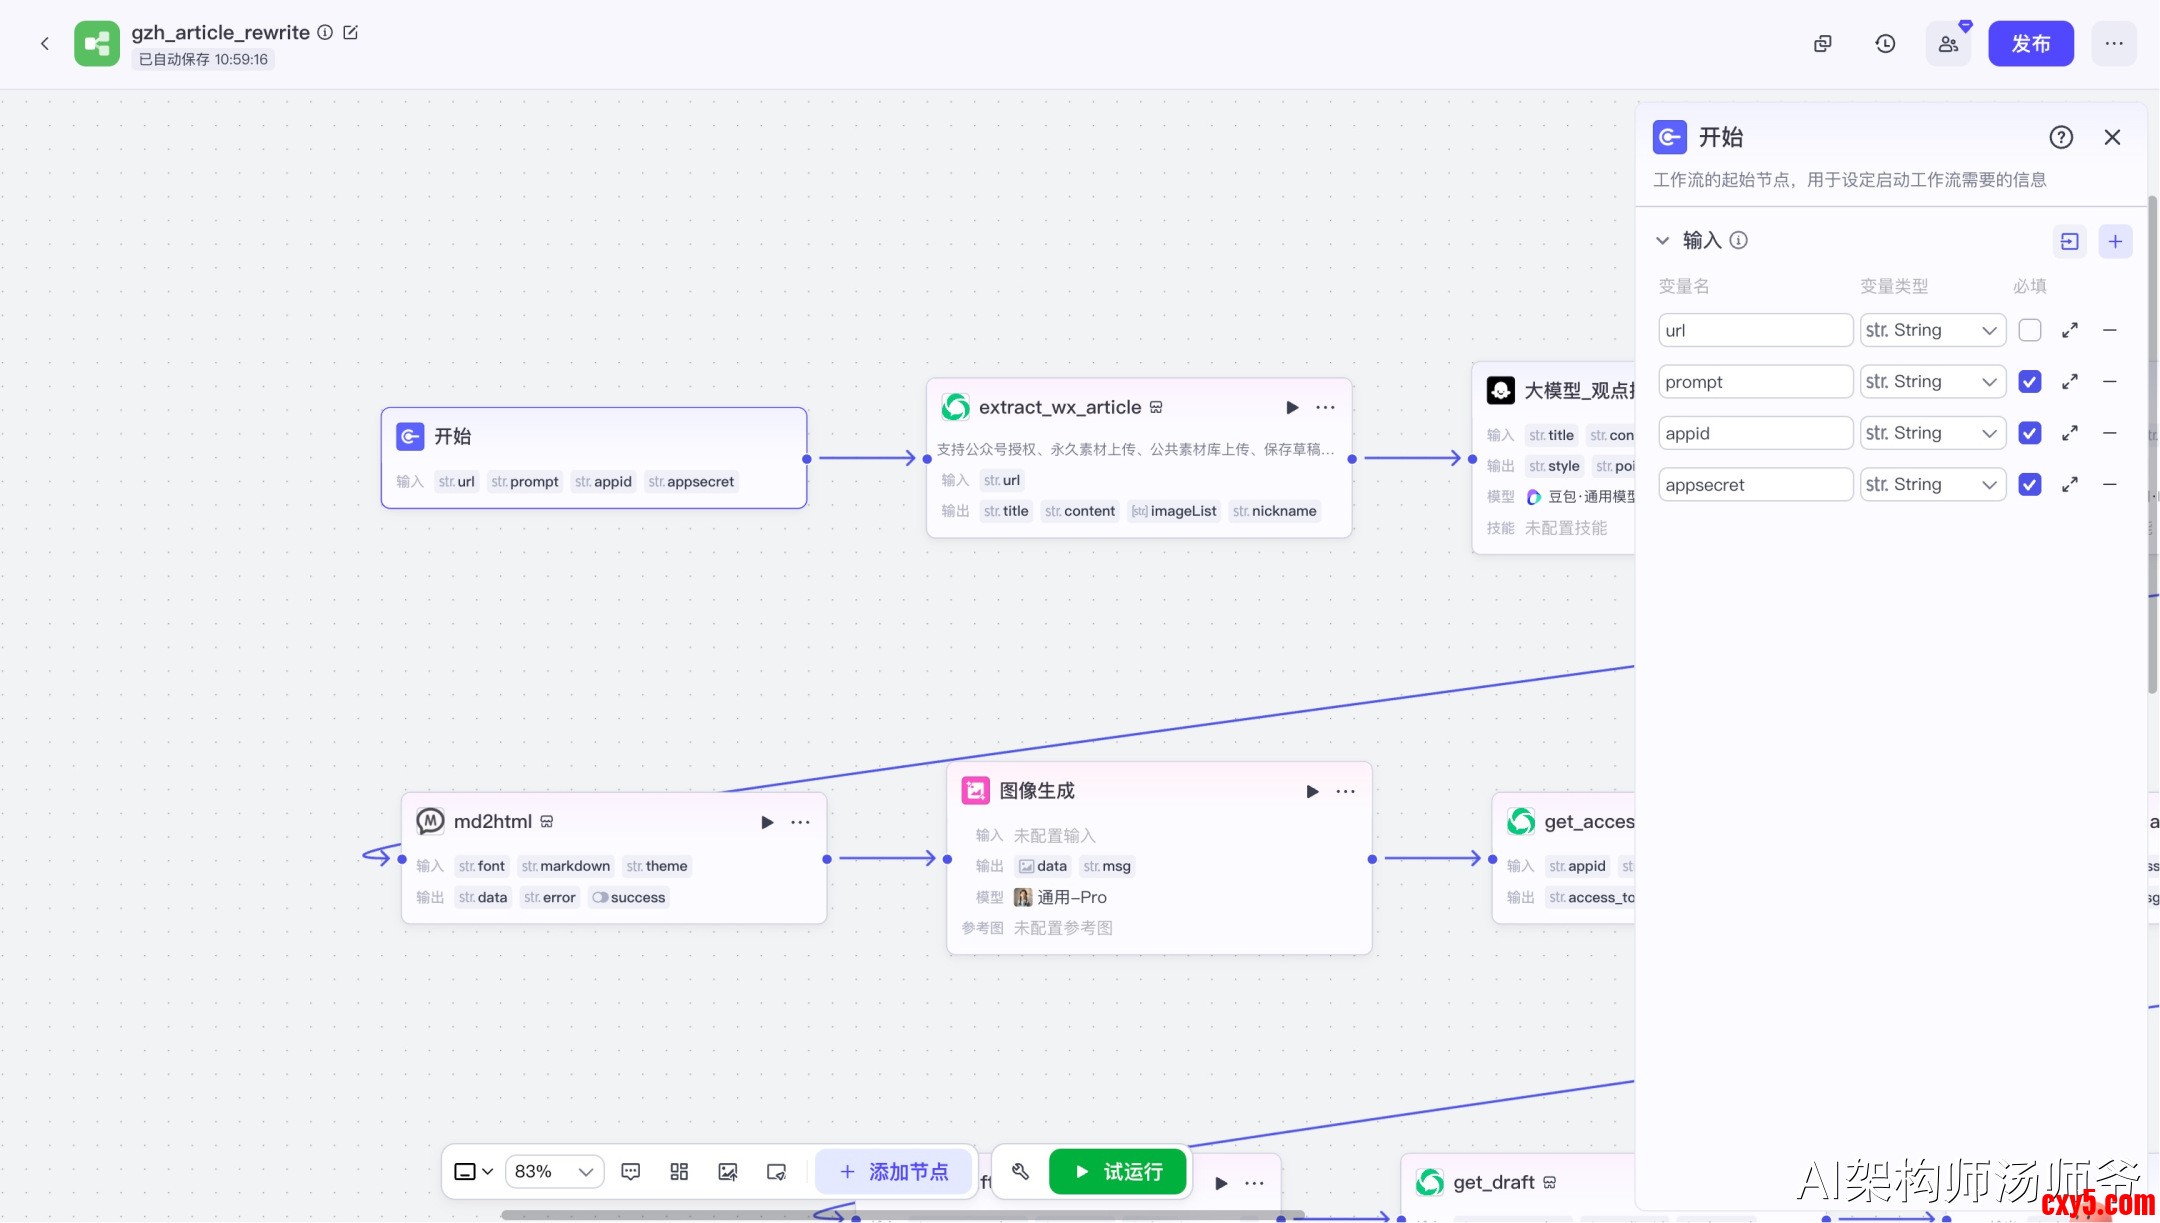Viewport: 2160px width, 1223px height.
Task: Click the duplicate workflow icon in header
Action: click(x=1823, y=44)
